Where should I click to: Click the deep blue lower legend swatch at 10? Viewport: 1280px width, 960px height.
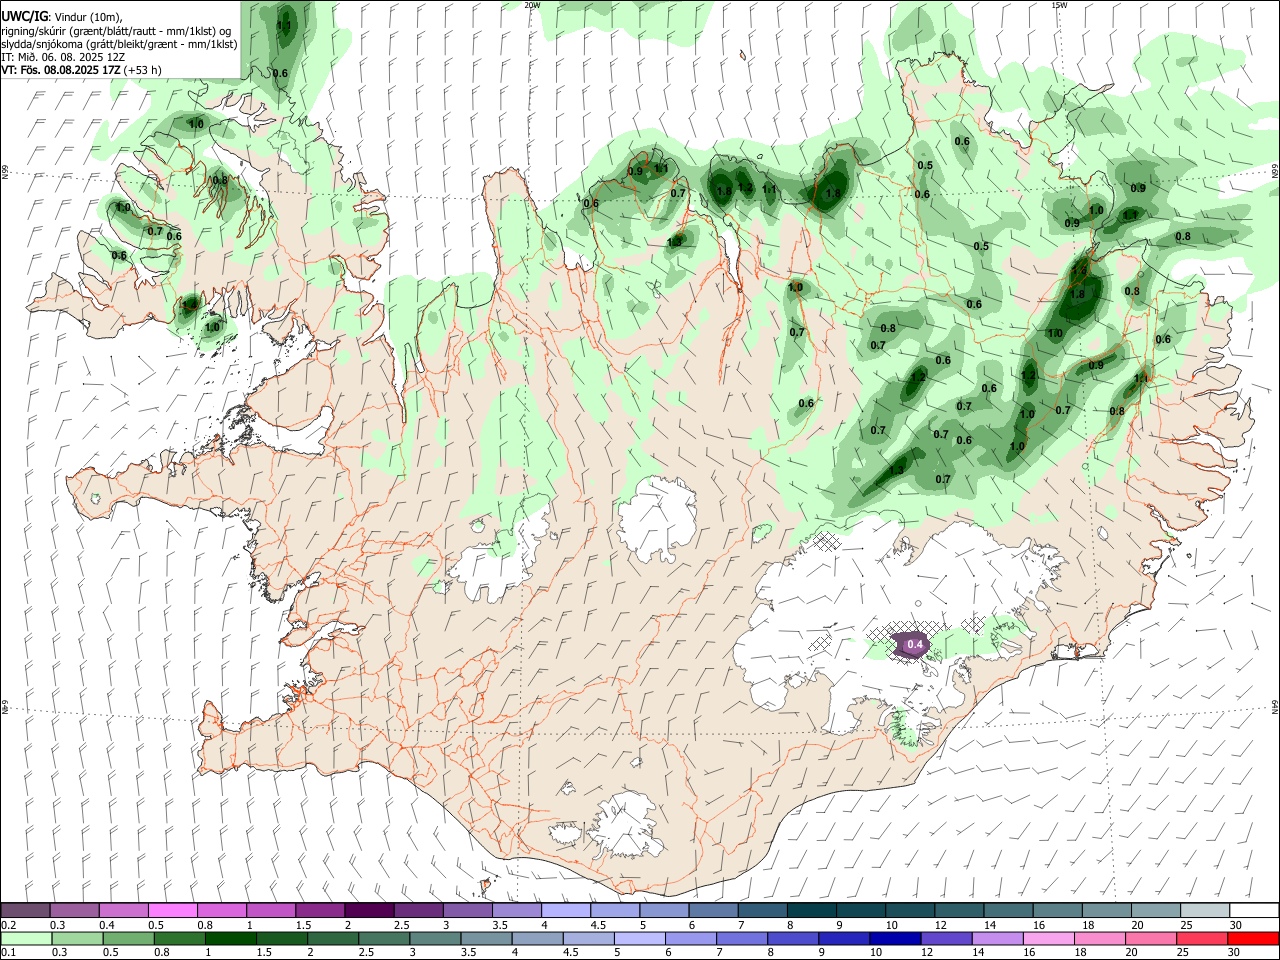(894, 938)
